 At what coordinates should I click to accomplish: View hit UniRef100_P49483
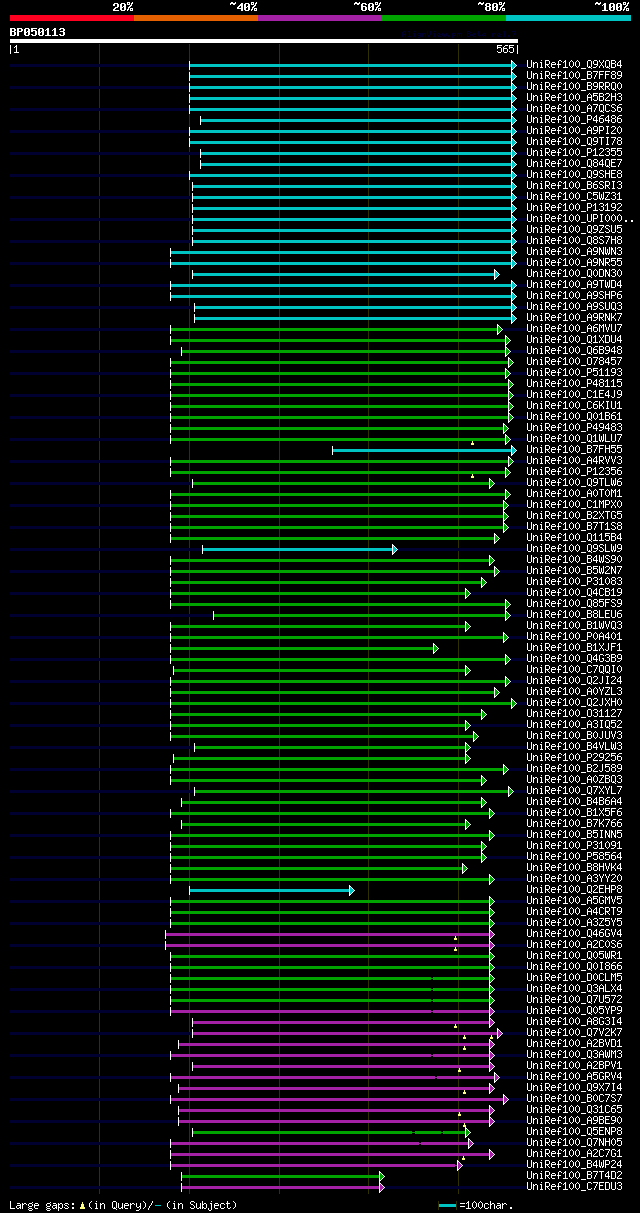[x=574, y=428]
